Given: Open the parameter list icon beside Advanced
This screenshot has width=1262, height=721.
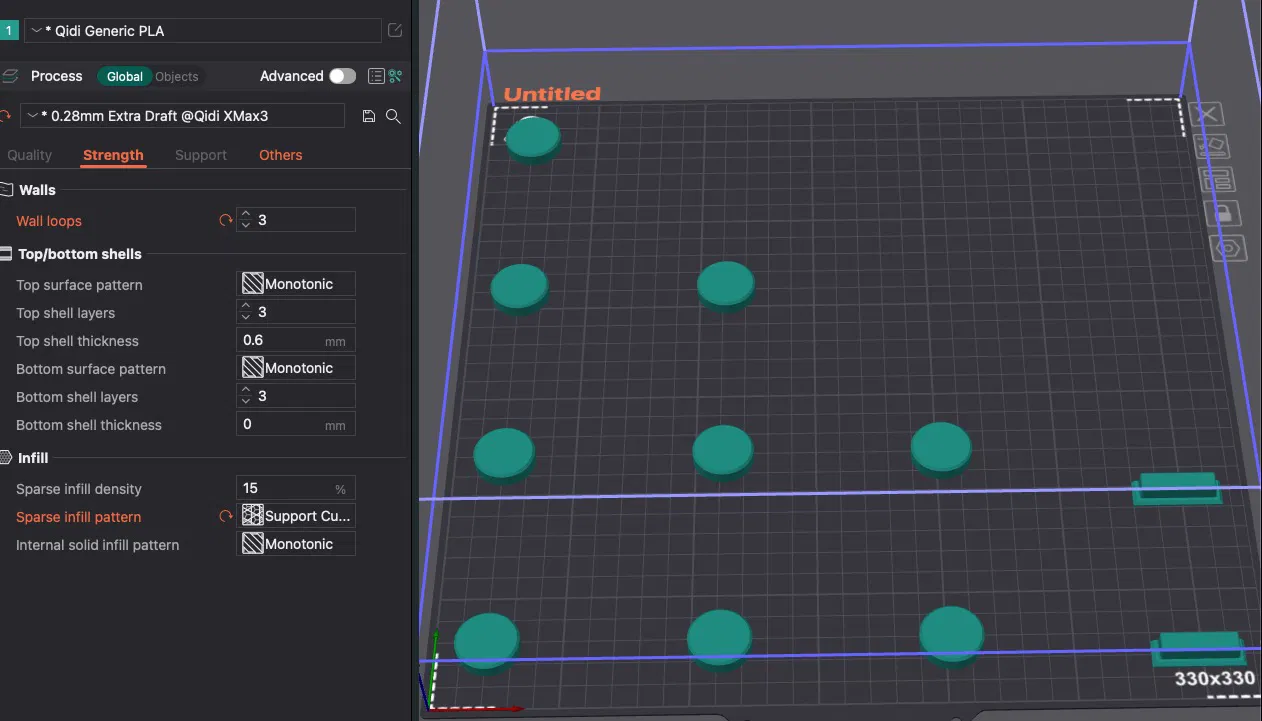Looking at the screenshot, I should pyautogui.click(x=376, y=76).
